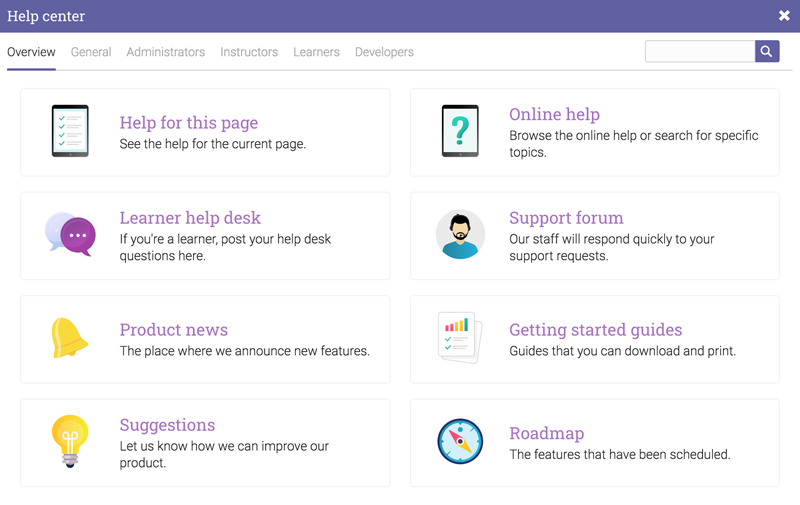Open the Product news link
The width and height of the screenshot is (800, 505).
click(173, 330)
